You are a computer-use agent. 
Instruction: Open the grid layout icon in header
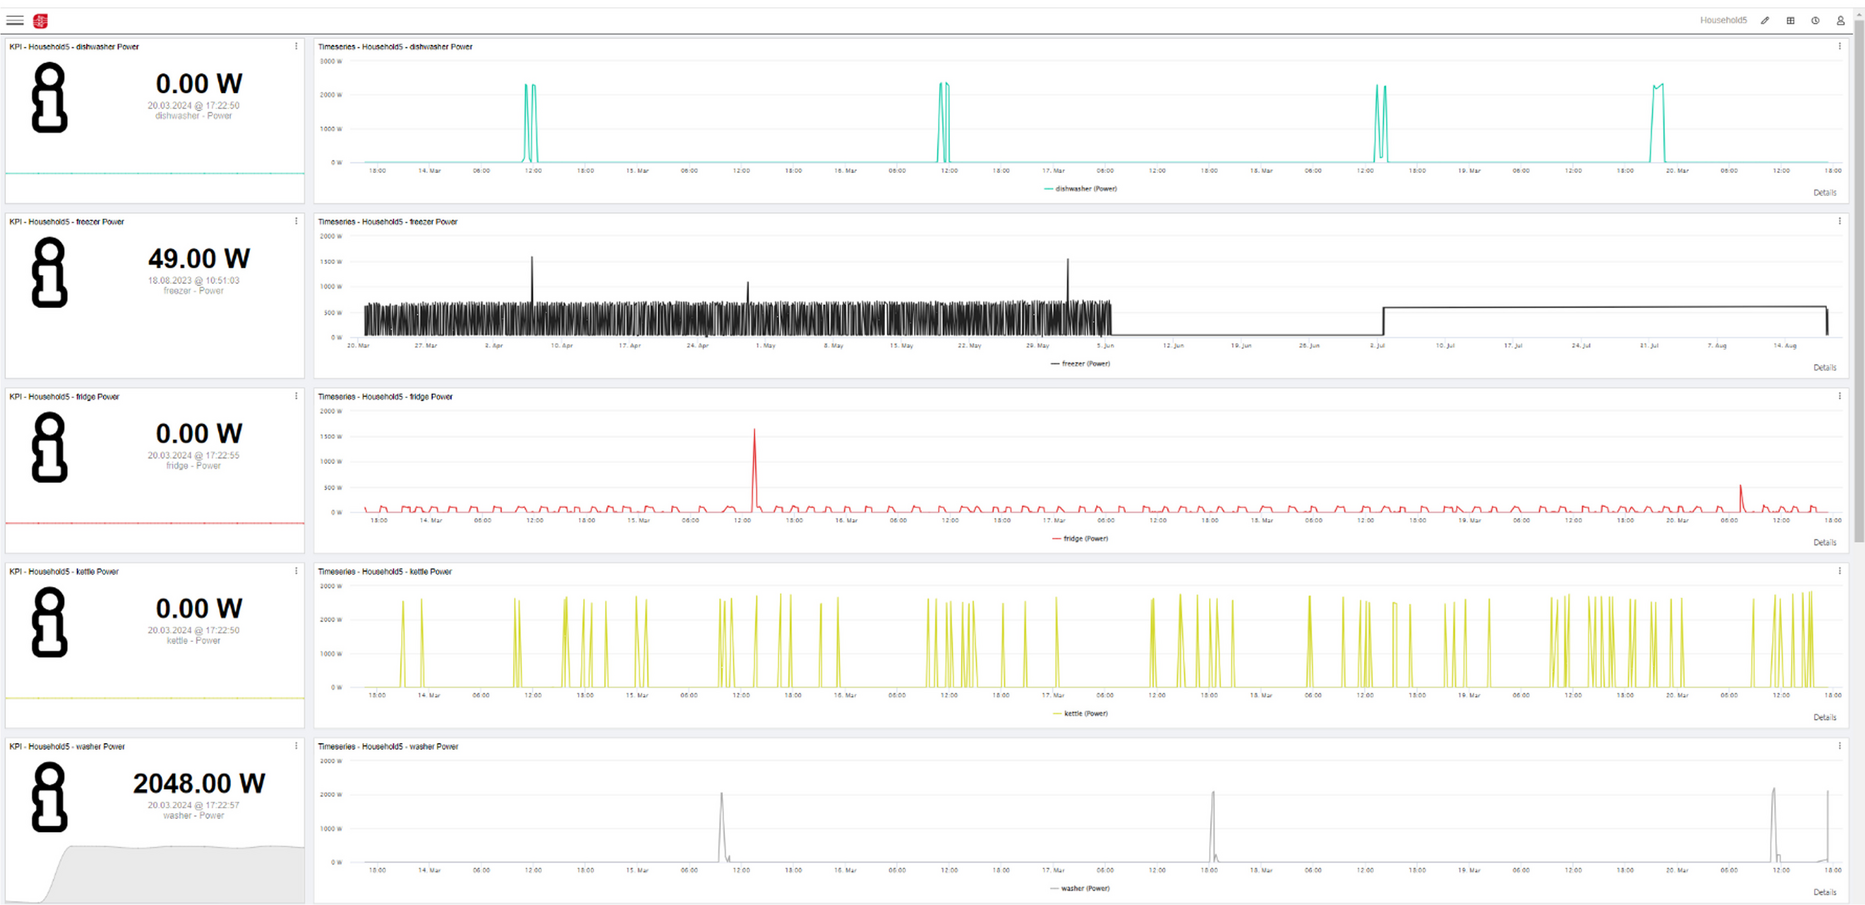coord(1790,21)
